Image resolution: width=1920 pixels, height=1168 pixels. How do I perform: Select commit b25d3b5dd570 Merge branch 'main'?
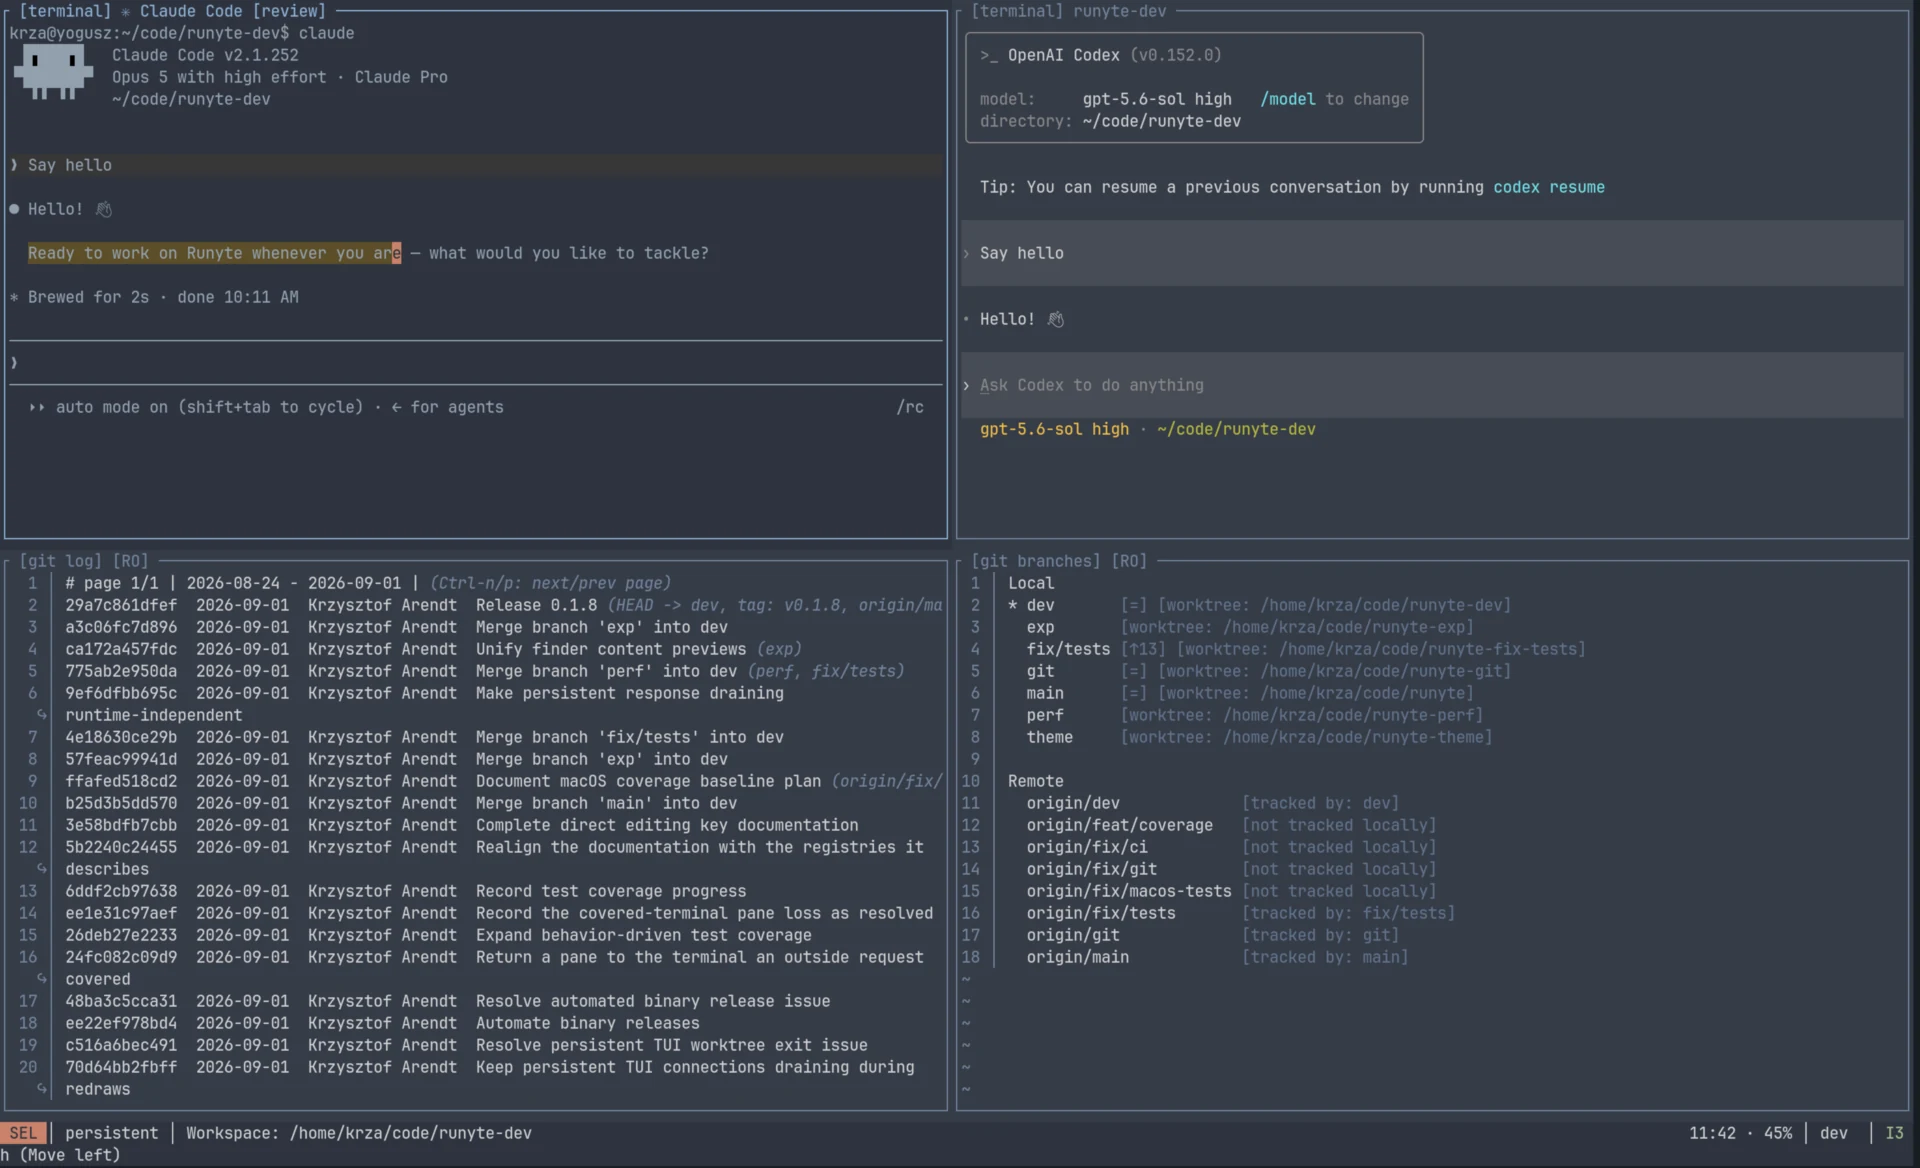pos(401,803)
